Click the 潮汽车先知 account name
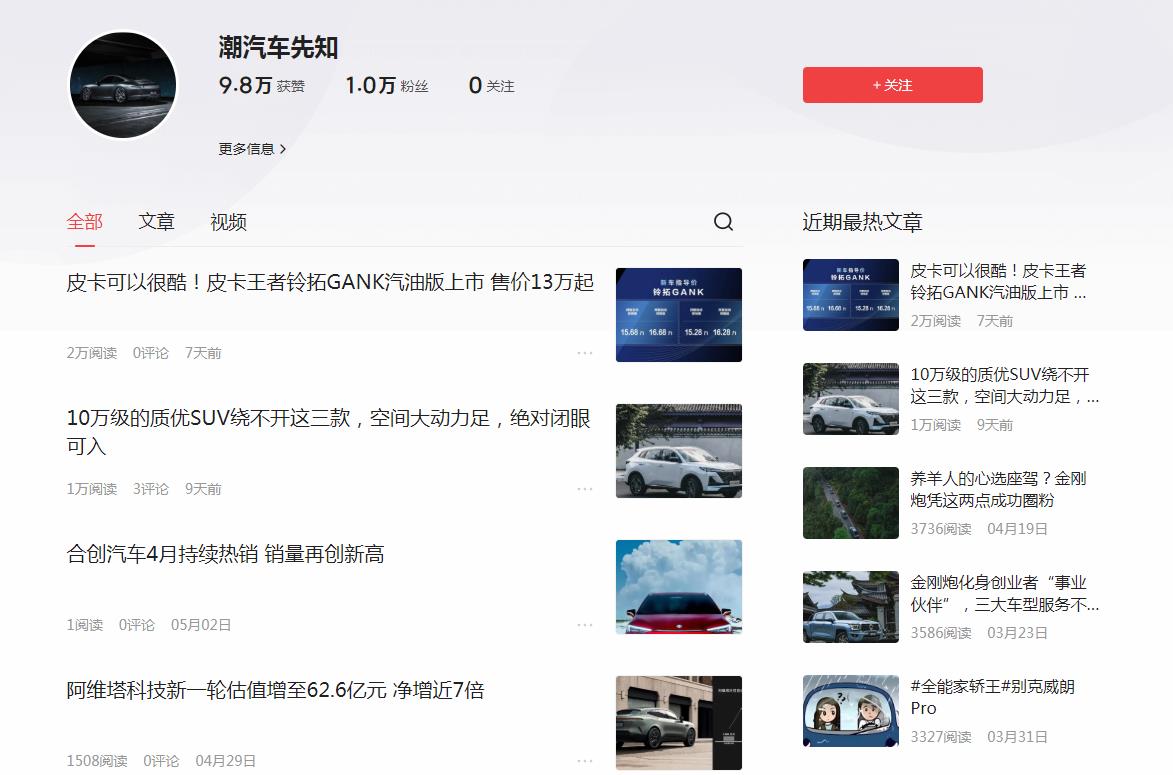This screenshot has width=1173, height=775. (x=278, y=47)
